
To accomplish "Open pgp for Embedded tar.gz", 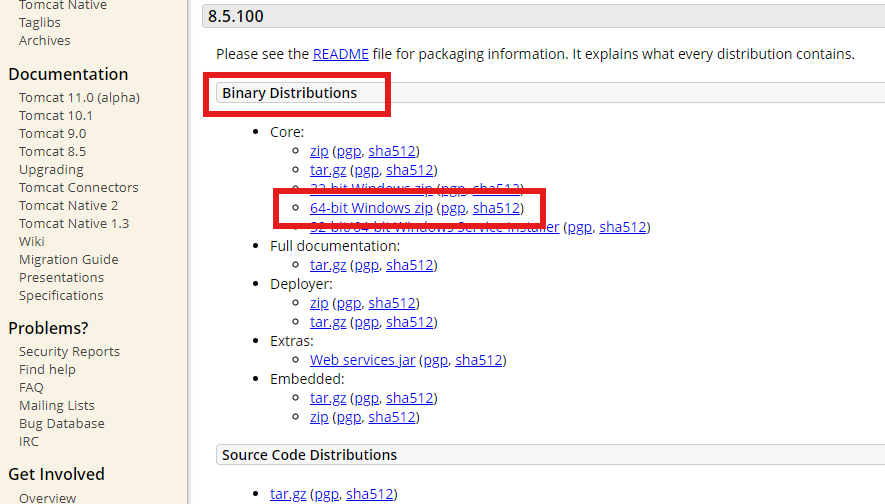I will pyautogui.click(x=366, y=398).
